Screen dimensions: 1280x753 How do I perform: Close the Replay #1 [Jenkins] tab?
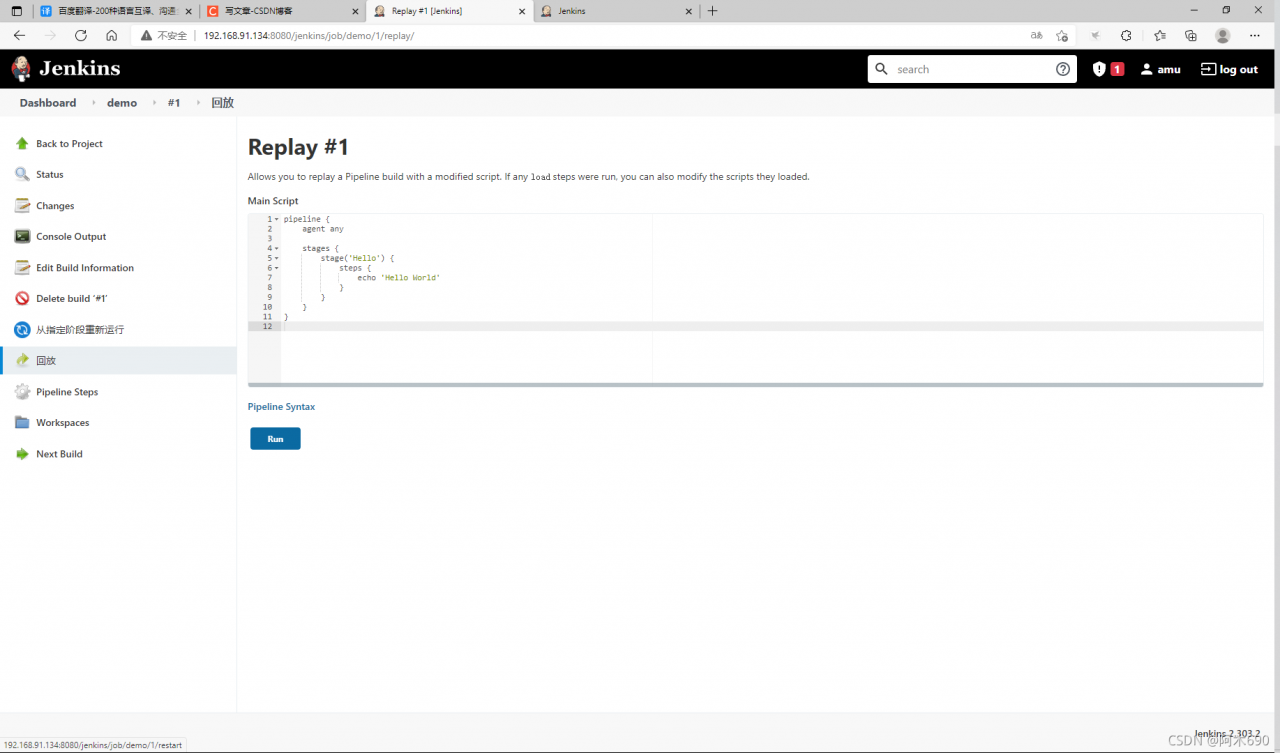pos(521,11)
